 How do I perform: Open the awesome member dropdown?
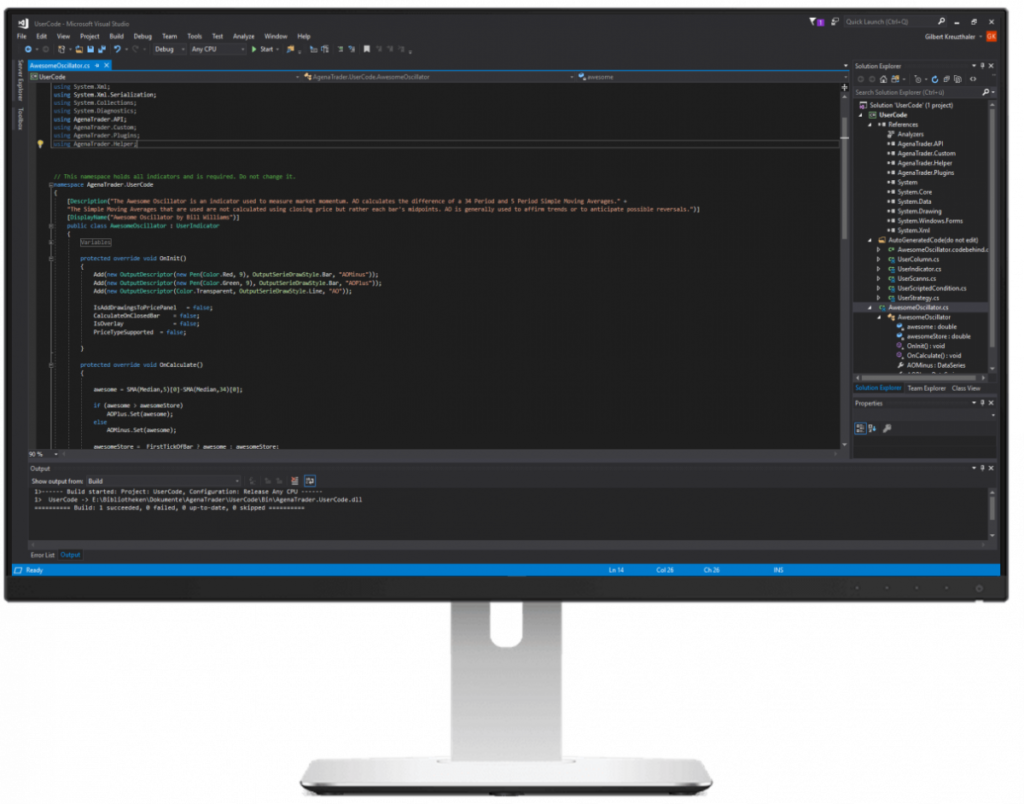[x=712, y=77]
